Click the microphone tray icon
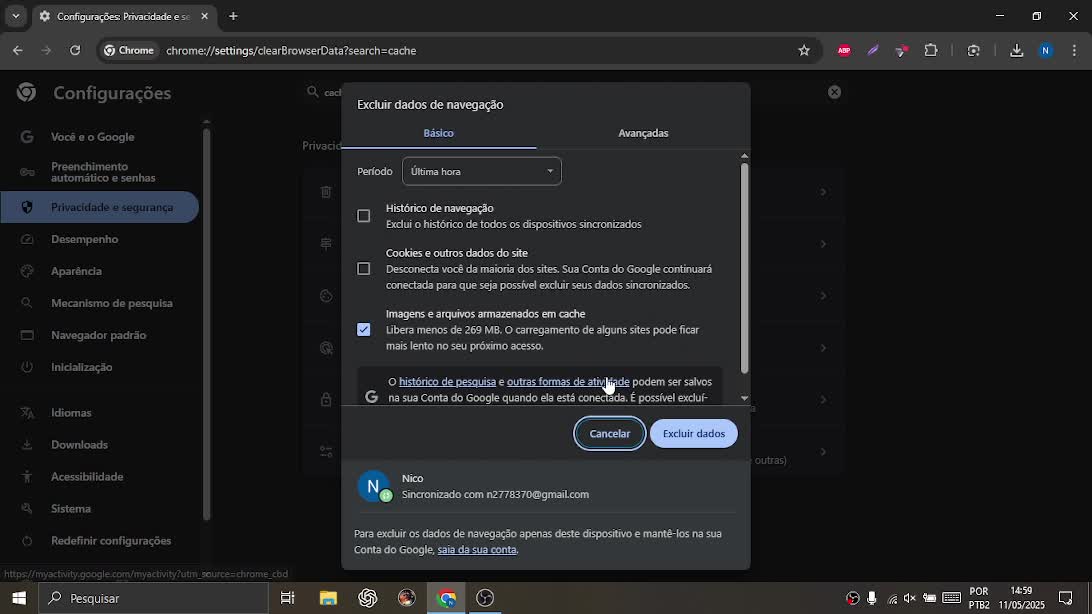The width and height of the screenshot is (1092, 614). click(x=871, y=598)
